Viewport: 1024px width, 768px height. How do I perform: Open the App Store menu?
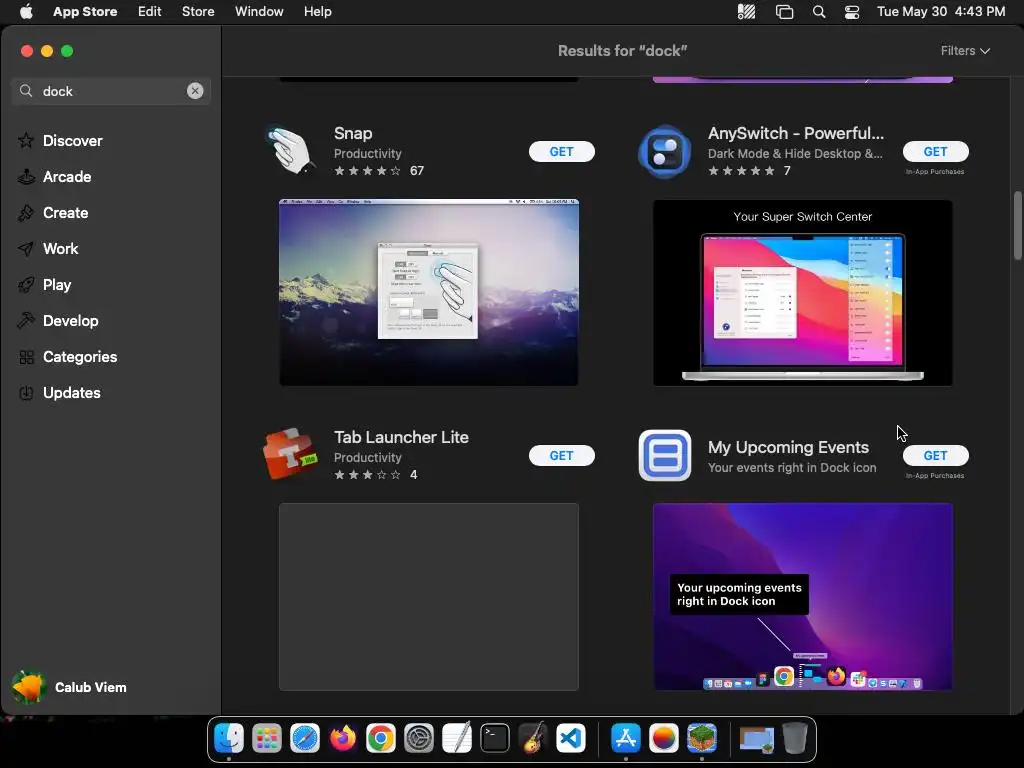[x=85, y=11]
